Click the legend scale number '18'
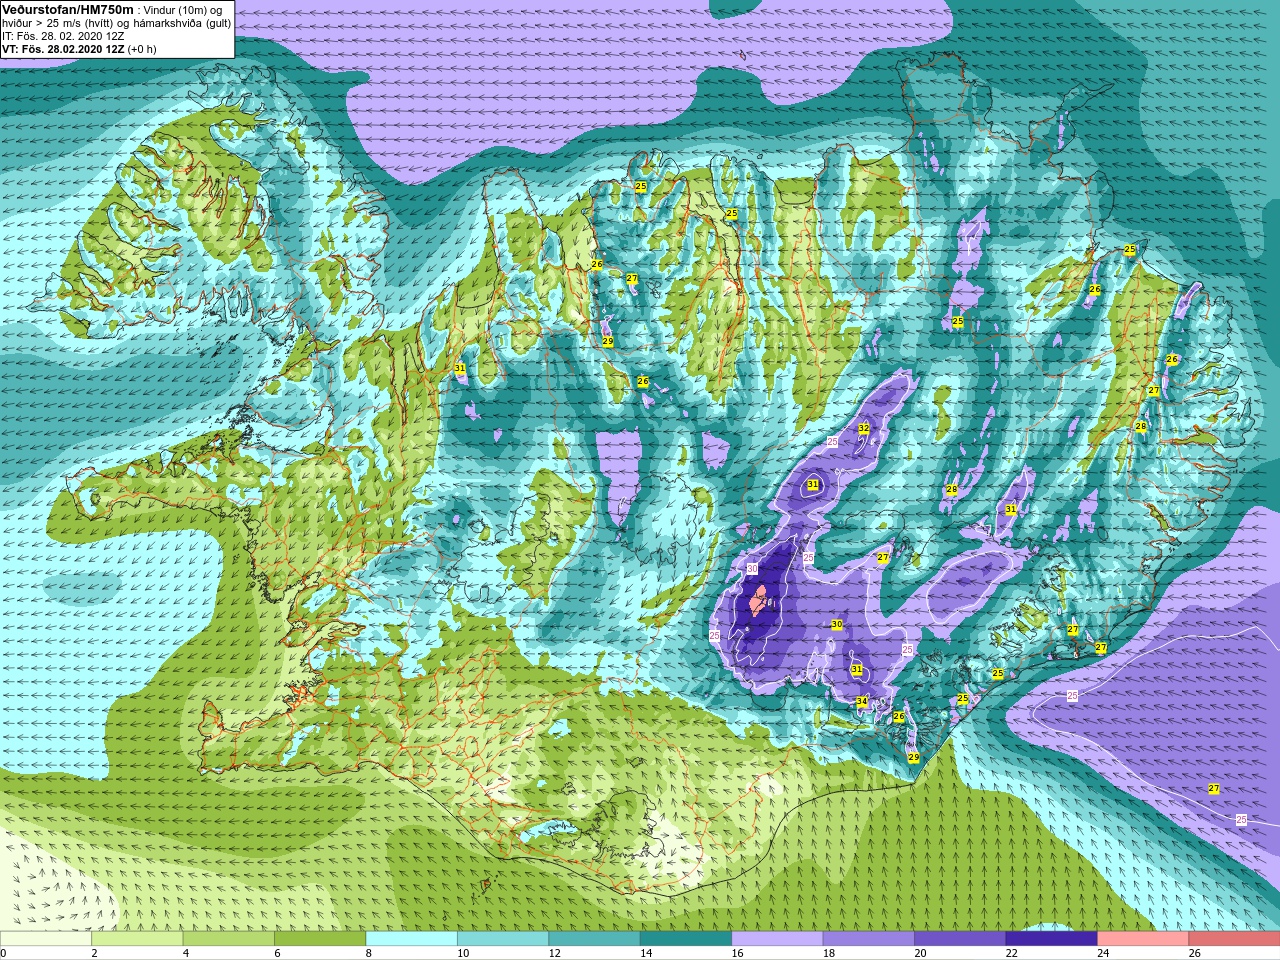 [x=829, y=953]
